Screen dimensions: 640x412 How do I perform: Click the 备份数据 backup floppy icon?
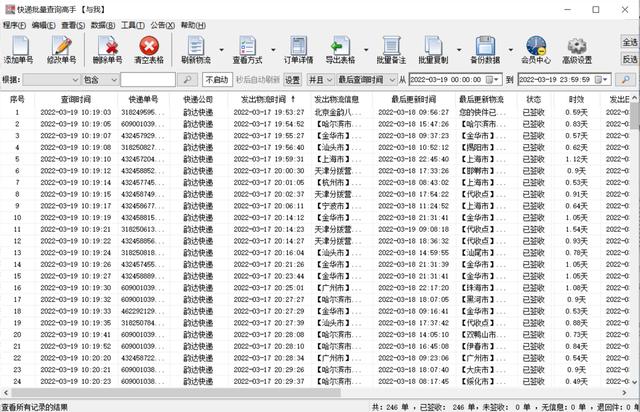click(x=485, y=49)
